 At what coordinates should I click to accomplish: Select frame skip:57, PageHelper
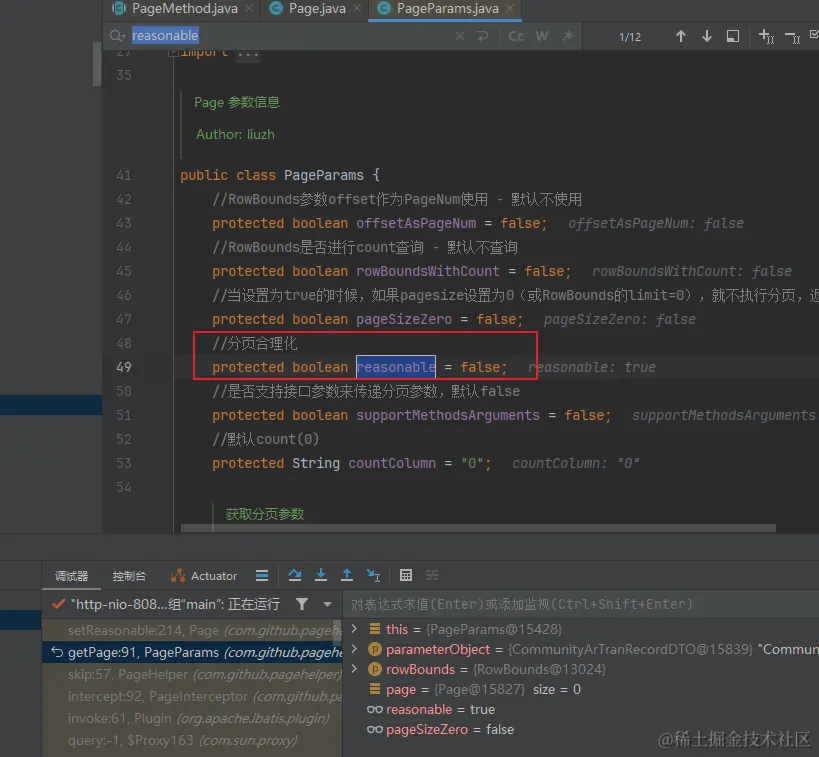191,674
